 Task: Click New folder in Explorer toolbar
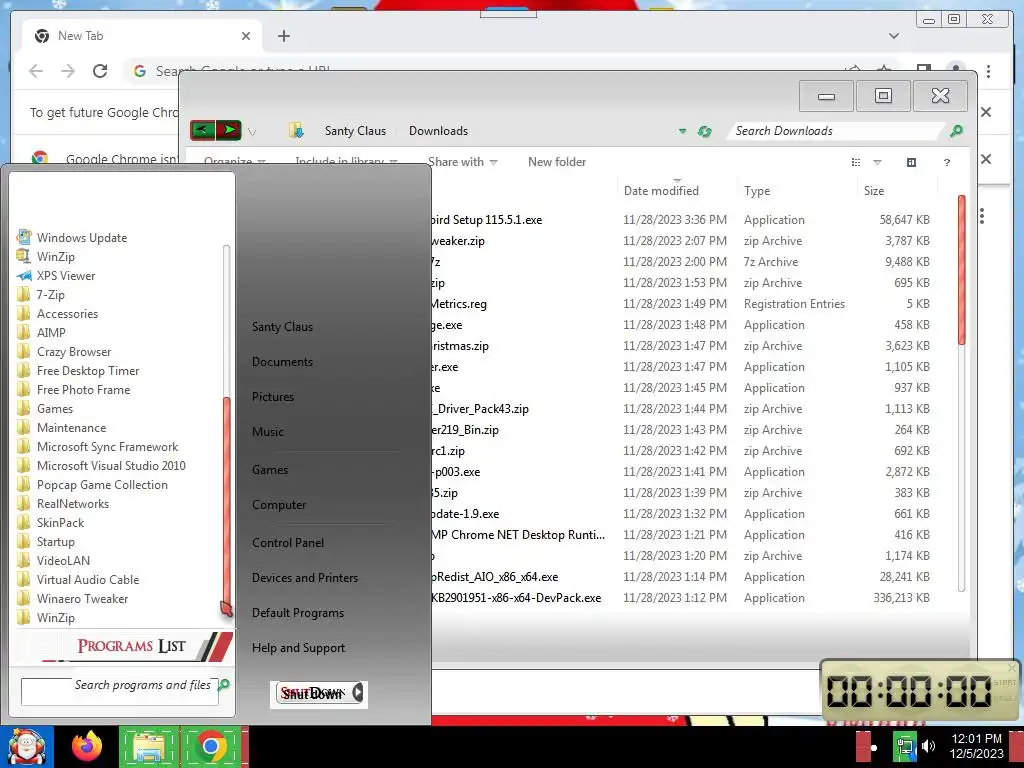[557, 162]
